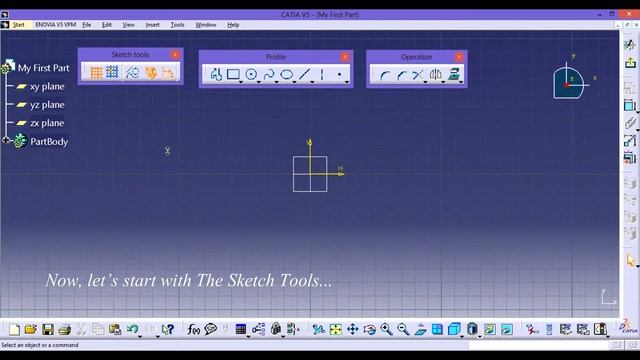Click the Save icon

(48, 329)
